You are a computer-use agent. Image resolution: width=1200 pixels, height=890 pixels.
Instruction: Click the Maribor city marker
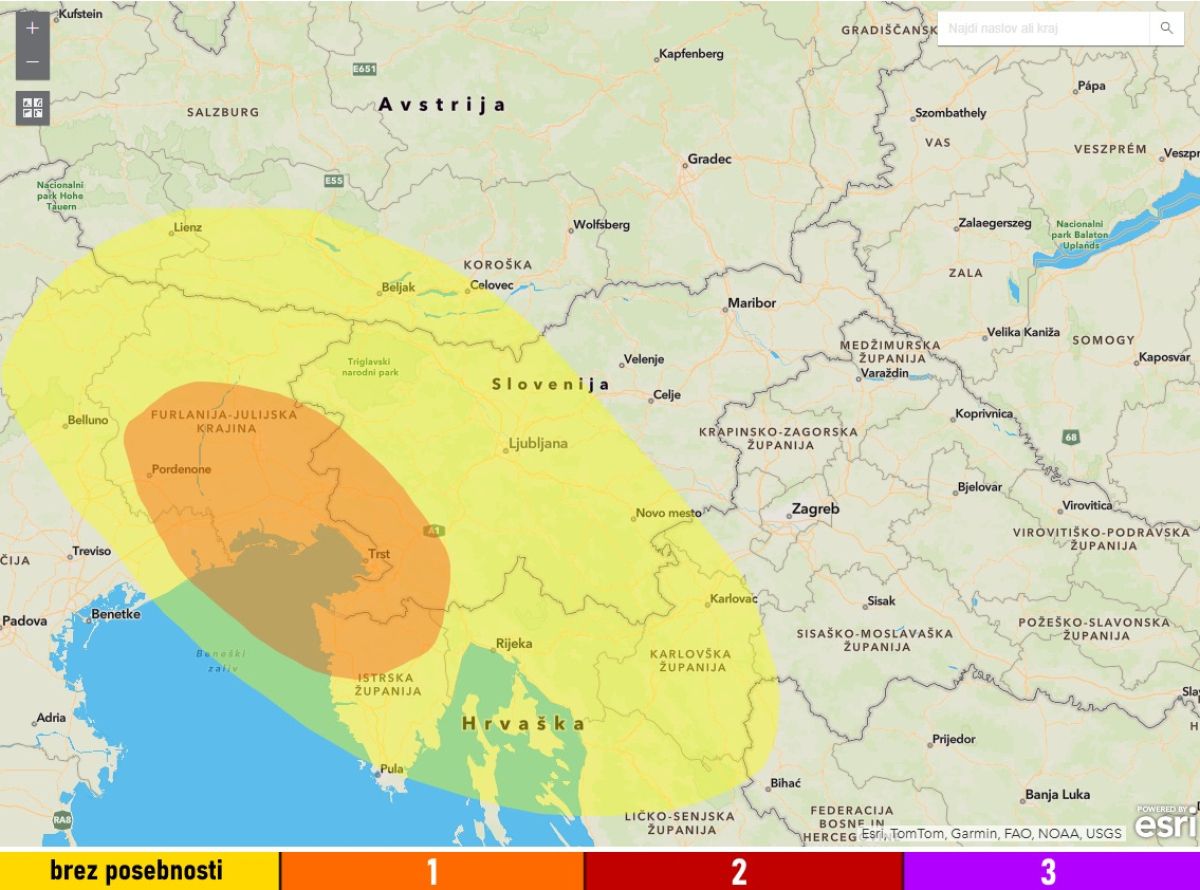tap(725, 308)
